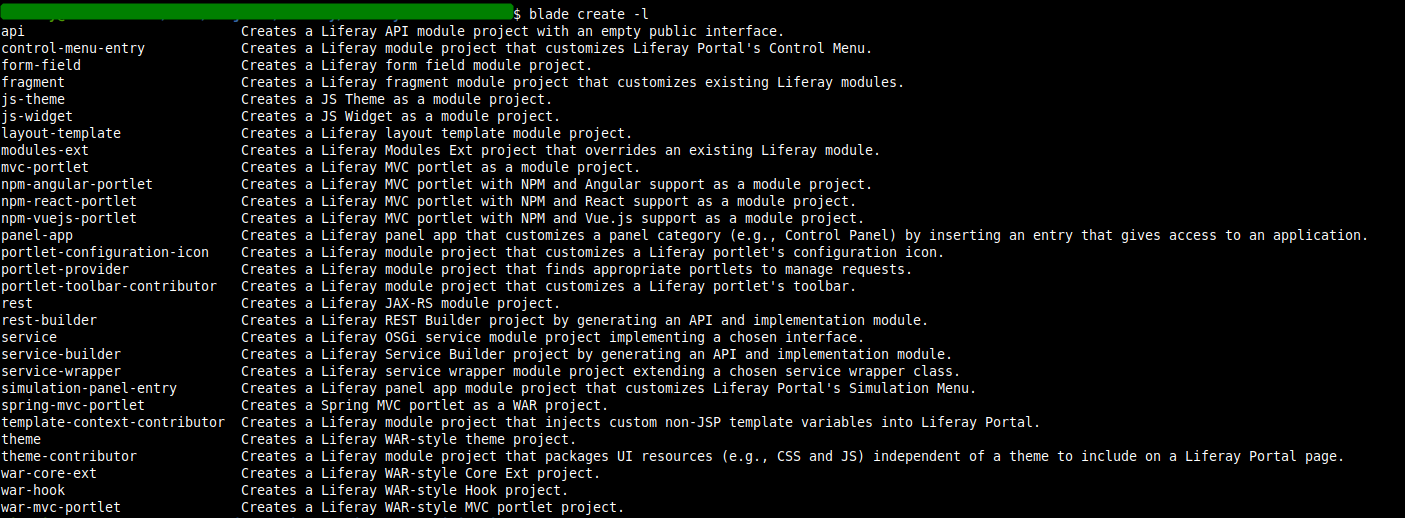Click 'Creates a Liferay WAR-style Hook project.'

click(x=405, y=490)
